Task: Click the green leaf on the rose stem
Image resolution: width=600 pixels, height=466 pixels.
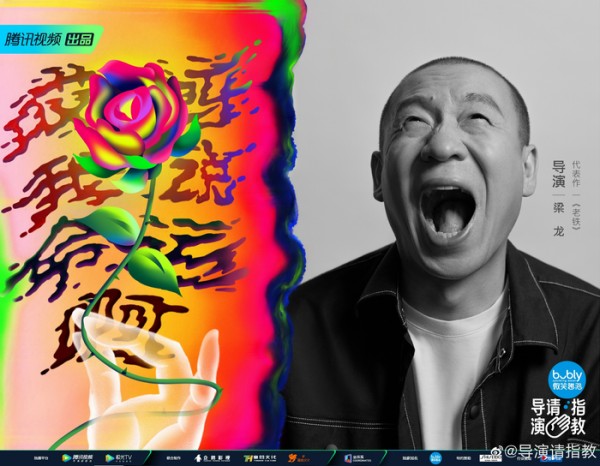Action: [152, 266]
